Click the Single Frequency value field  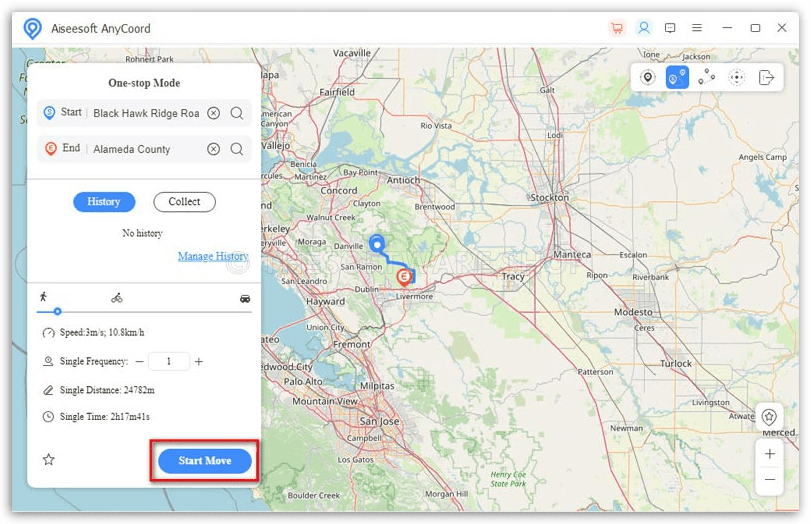pos(169,361)
